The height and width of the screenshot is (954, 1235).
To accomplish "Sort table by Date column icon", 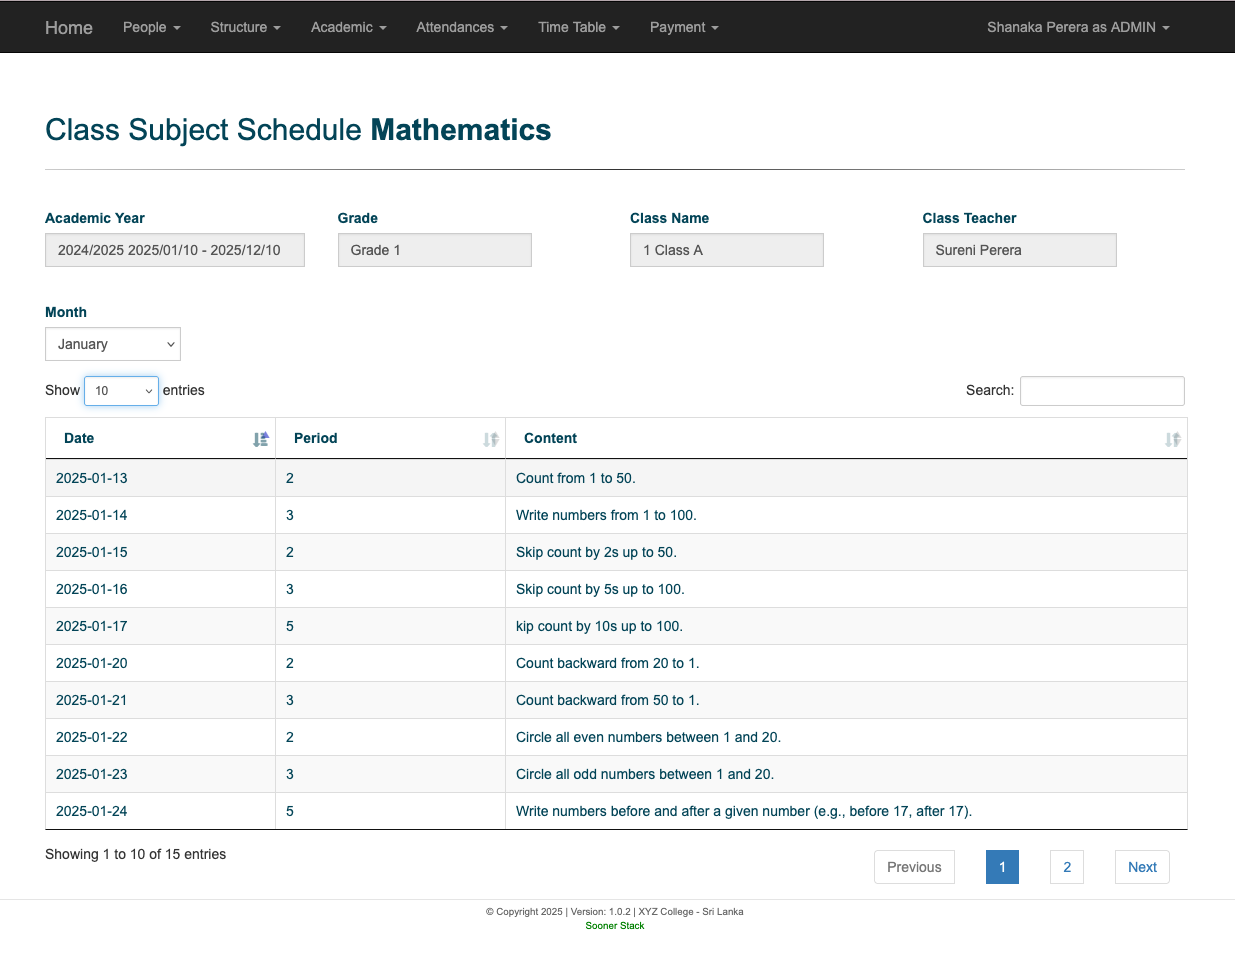I will (261, 439).
